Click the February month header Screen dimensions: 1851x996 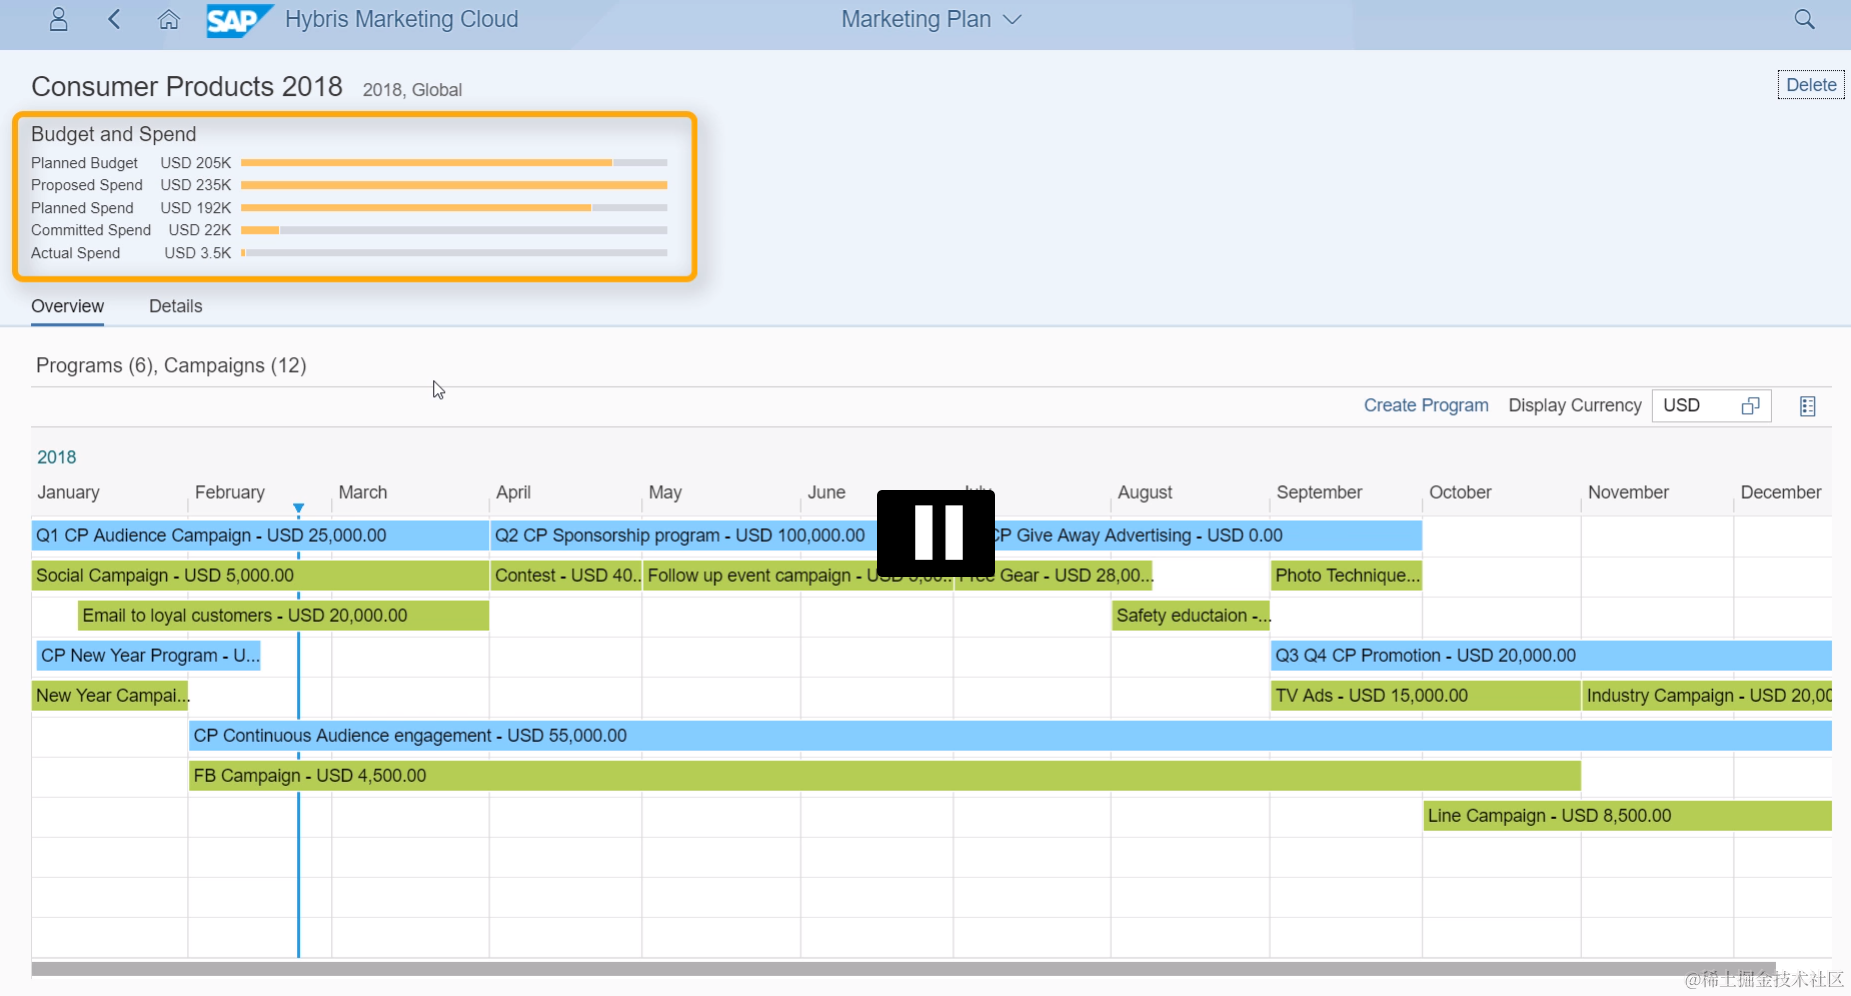pos(230,492)
